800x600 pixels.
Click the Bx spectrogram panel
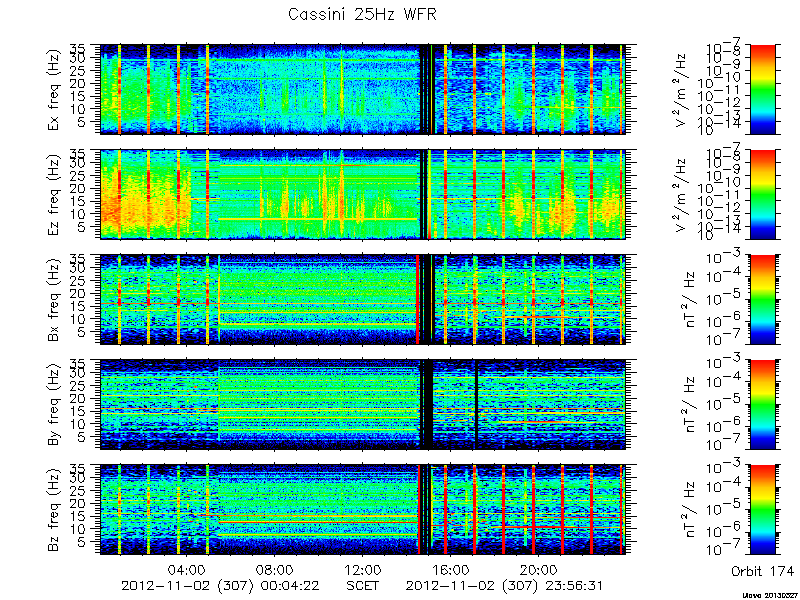[x=362, y=299]
